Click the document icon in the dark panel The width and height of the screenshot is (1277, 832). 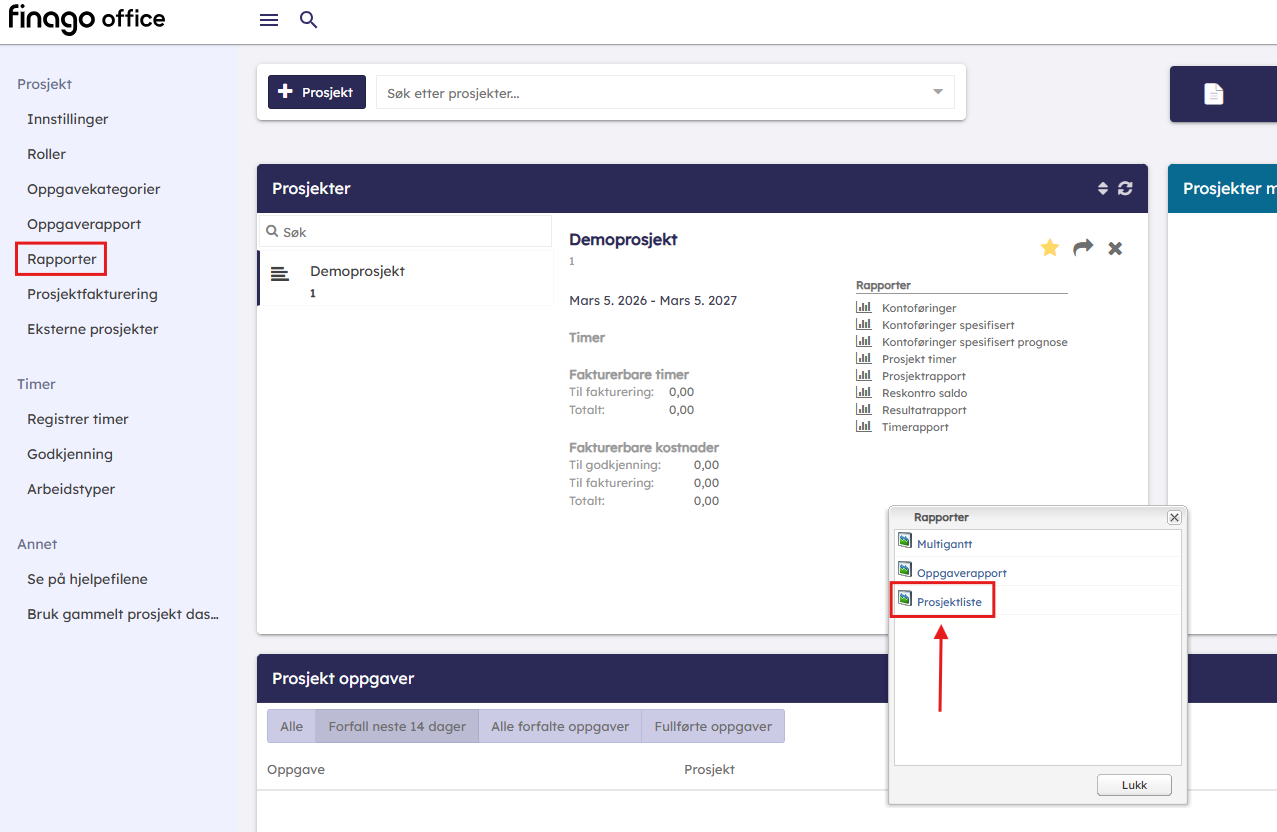1213,94
